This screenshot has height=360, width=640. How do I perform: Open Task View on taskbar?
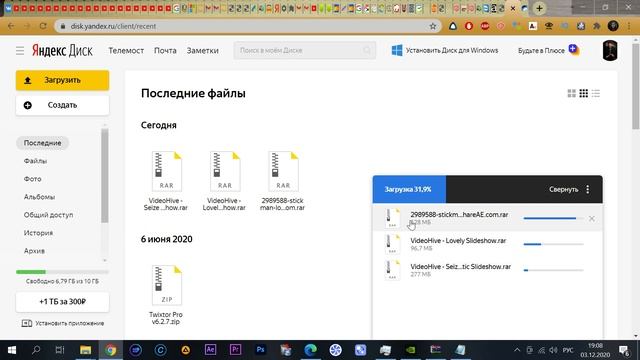coord(60,350)
